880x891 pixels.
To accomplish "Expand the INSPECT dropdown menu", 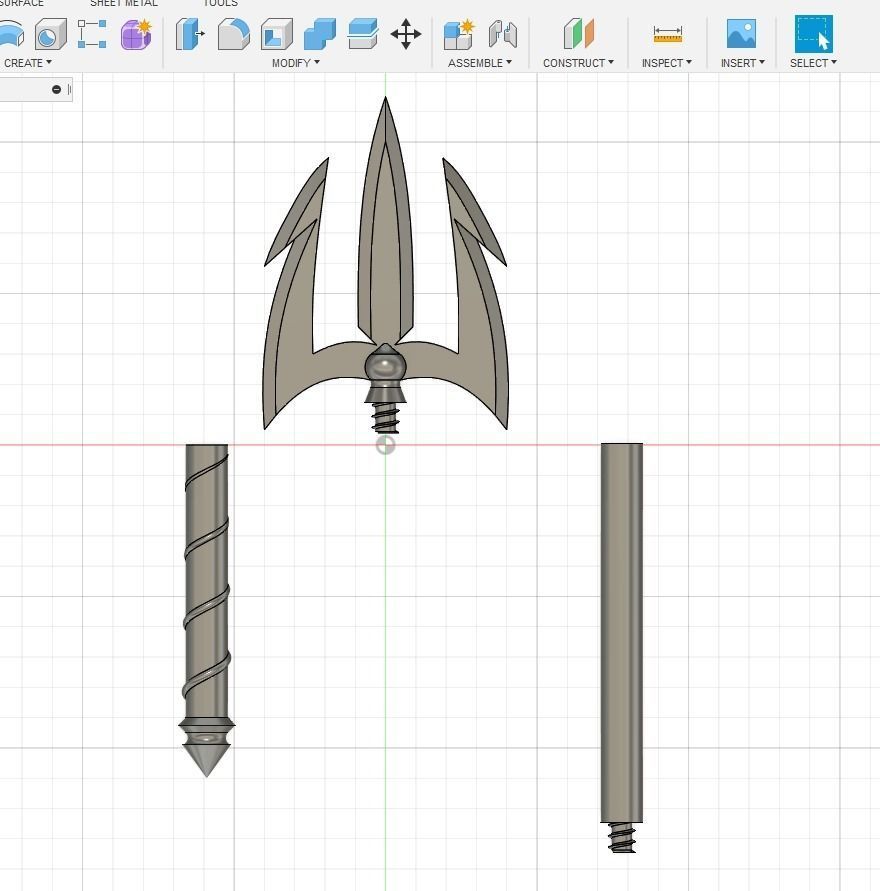I will coord(666,63).
